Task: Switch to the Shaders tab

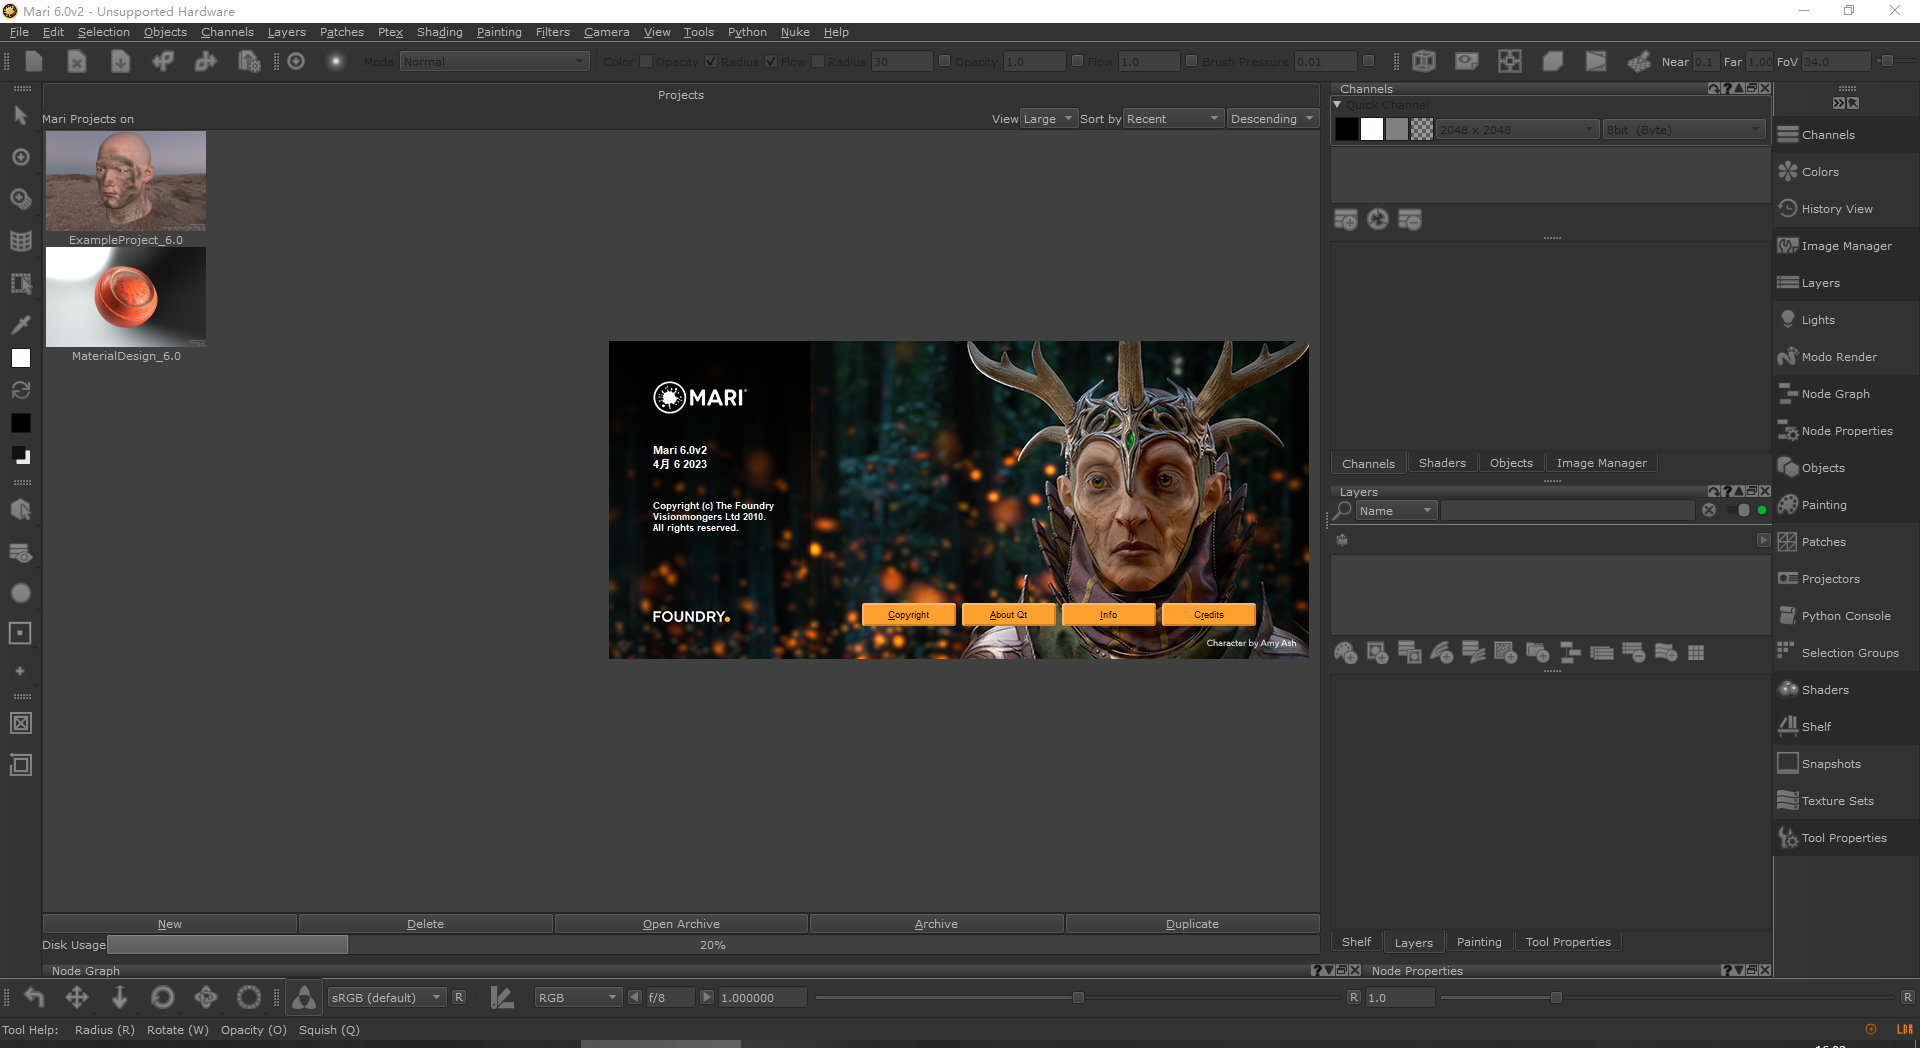Action: [x=1441, y=463]
